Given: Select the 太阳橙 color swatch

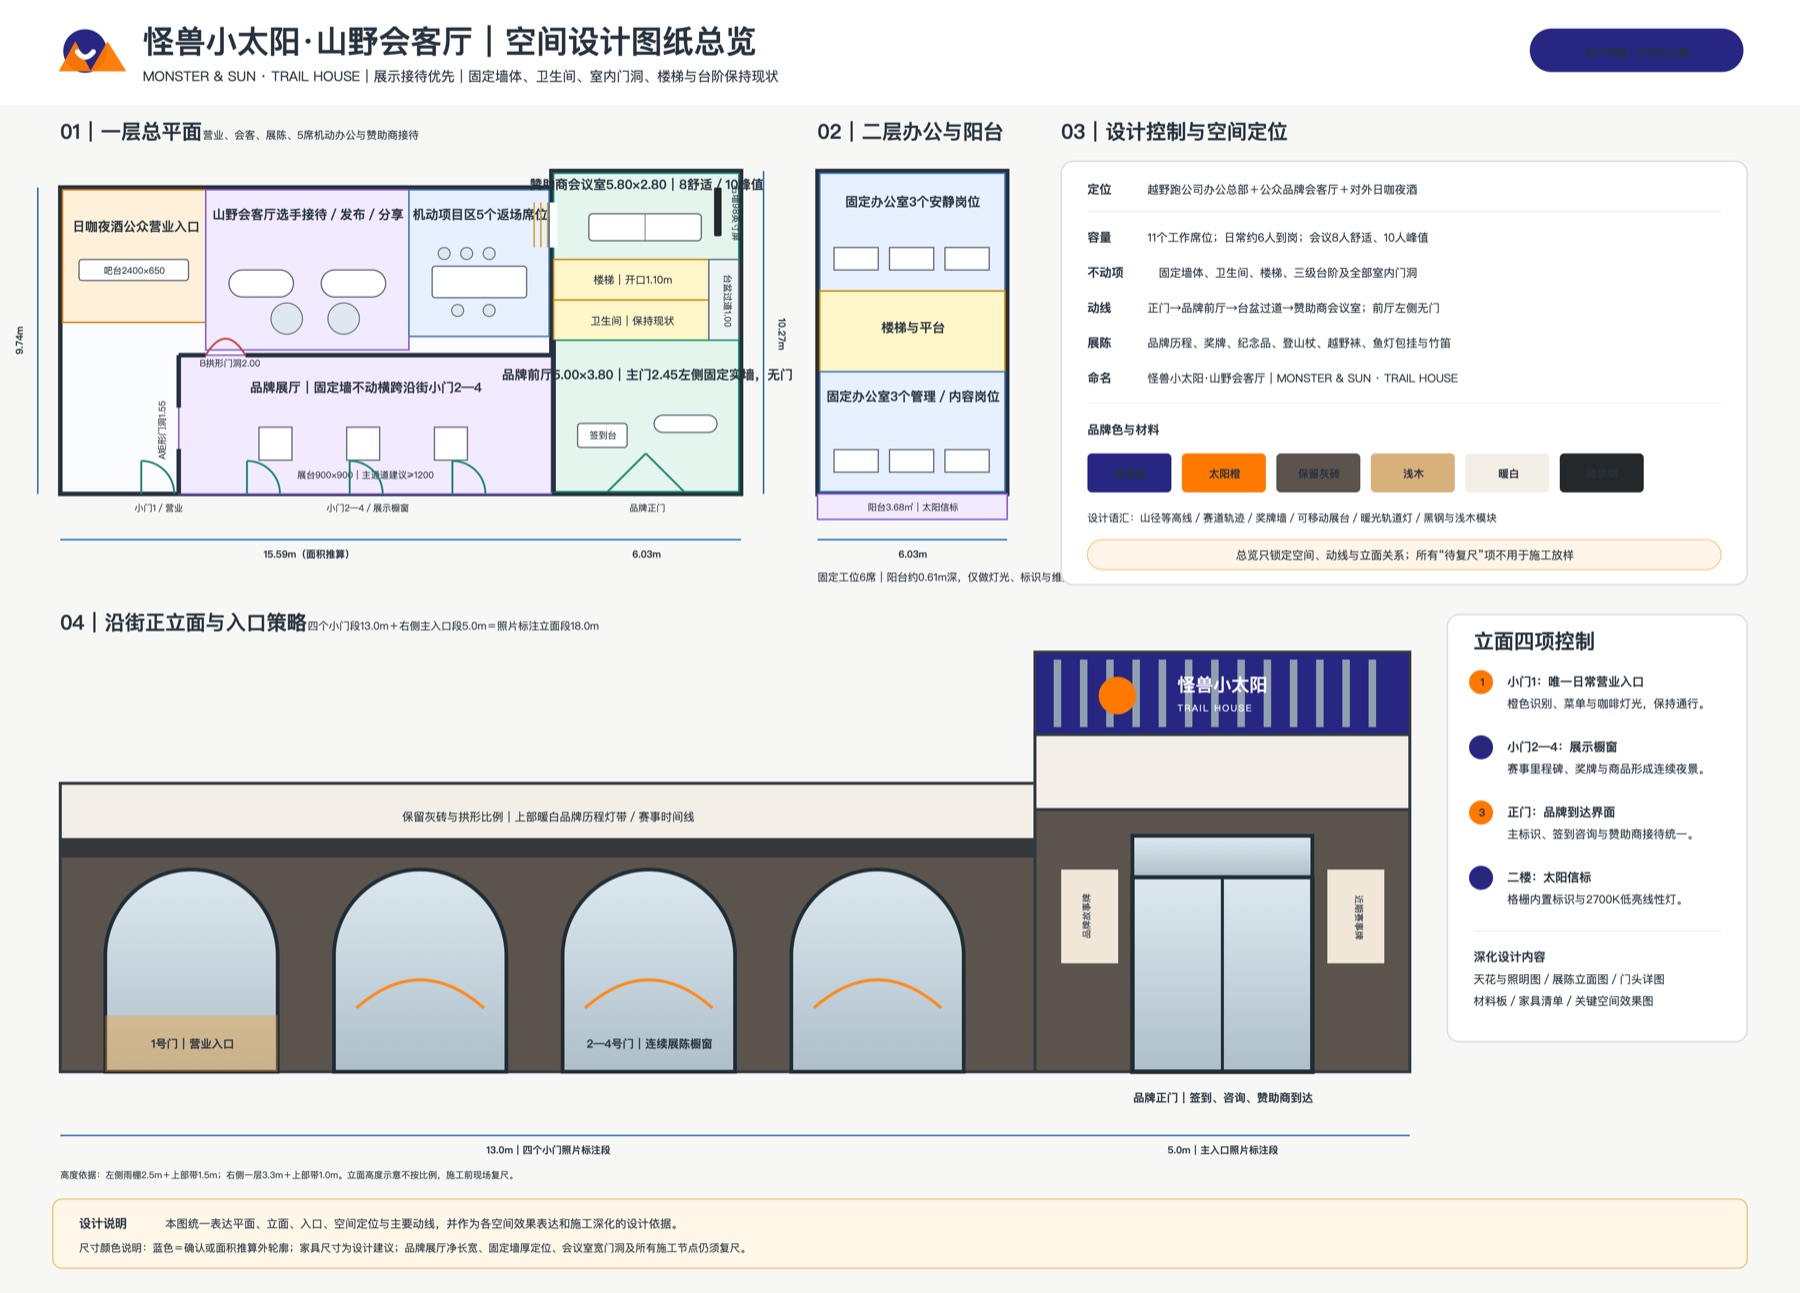Looking at the screenshot, I should click(x=1223, y=473).
